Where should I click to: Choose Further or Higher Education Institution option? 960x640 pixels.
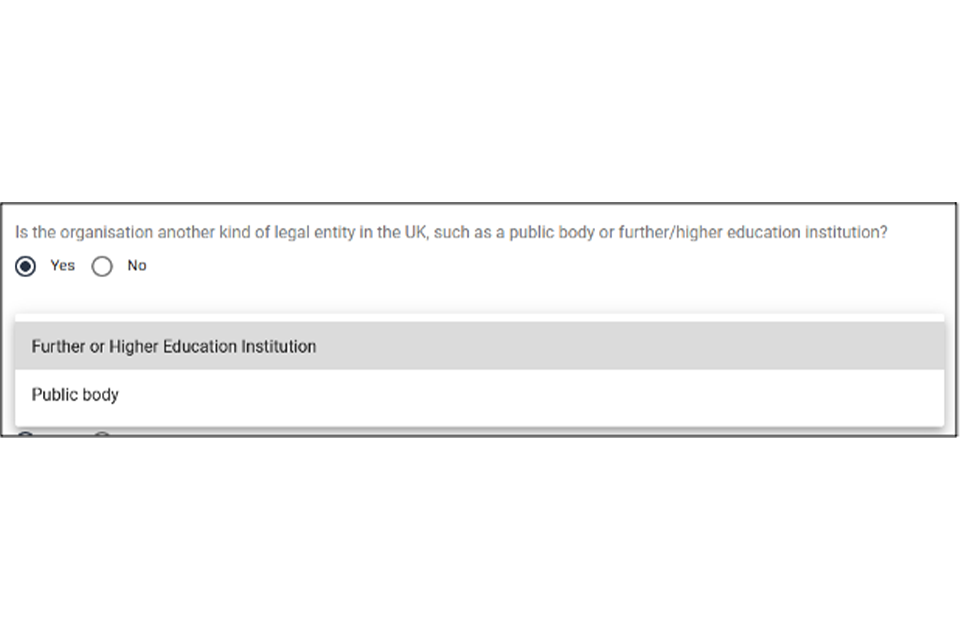click(x=174, y=346)
